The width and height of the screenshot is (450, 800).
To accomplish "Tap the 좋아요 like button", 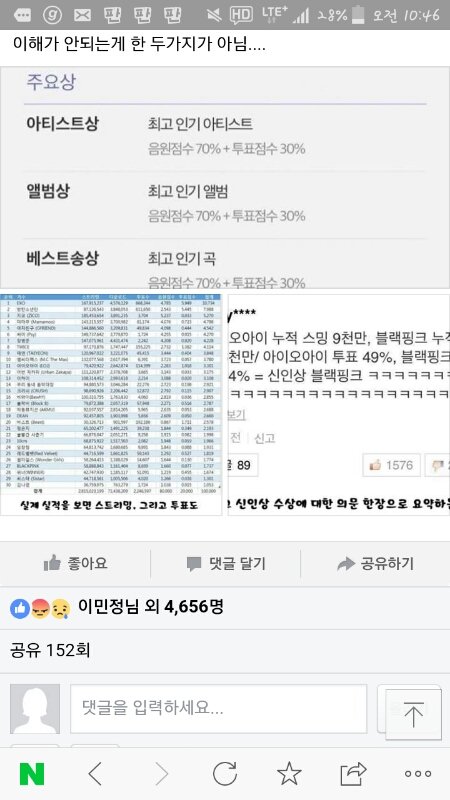I will point(75,563).
